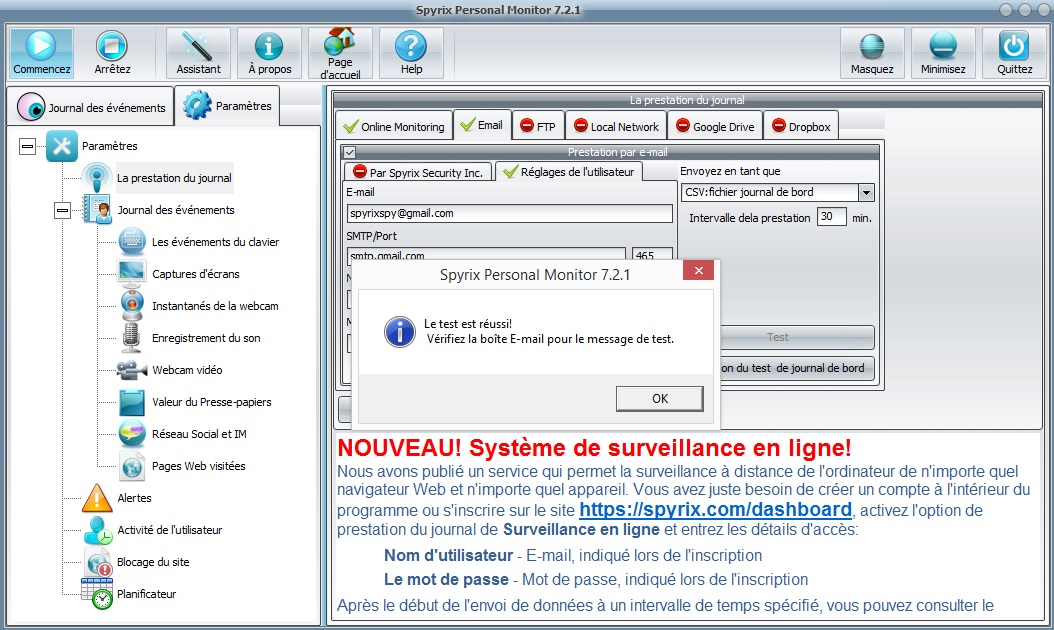Open the Google Drive tab
This screenshot has height=630, width=1054.
pyautogui.click(x=715, y=126)
